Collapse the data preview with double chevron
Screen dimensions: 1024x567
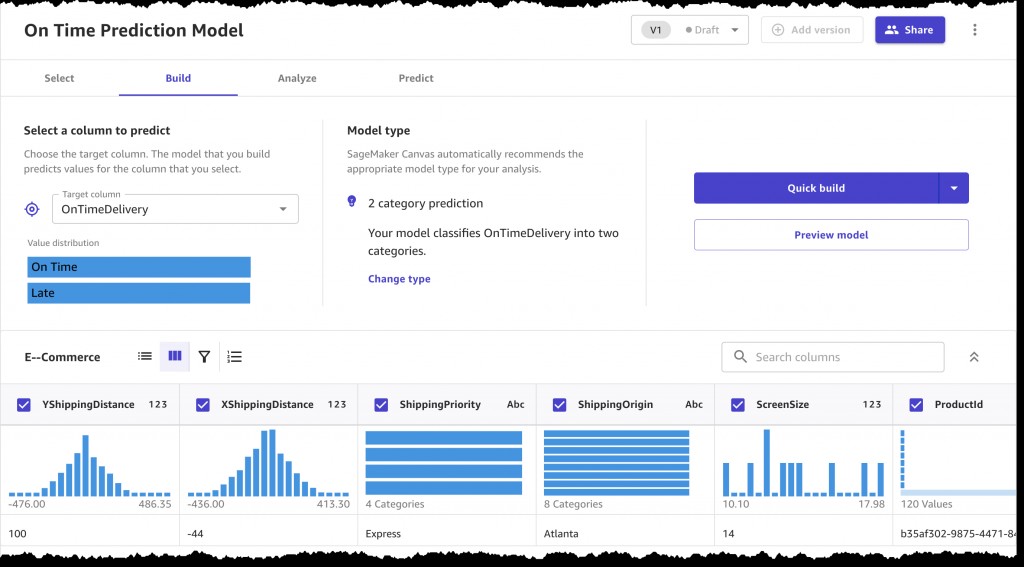click(x=974, y=357)
